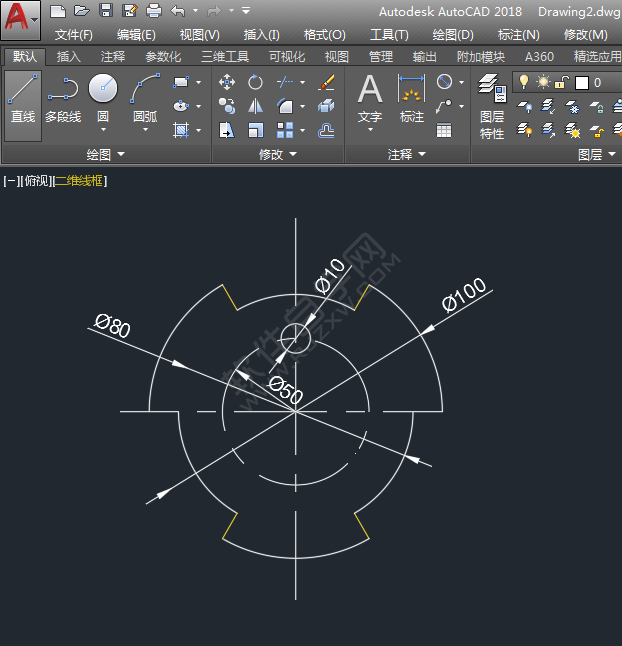The width and height of the screenshot is (622, 646).
Task: Open the 圆 (Circle) options dropdown arrow
Action: [103, 130]
